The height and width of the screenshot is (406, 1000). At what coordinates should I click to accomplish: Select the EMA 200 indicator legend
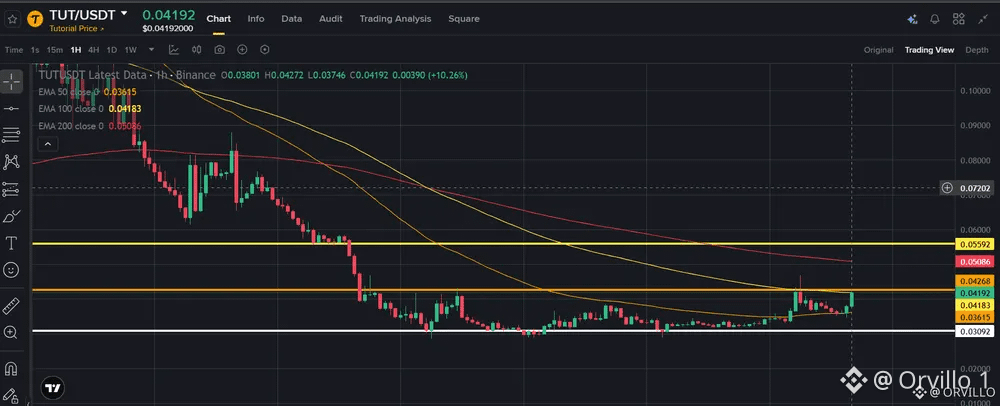(x=90, y=126)
